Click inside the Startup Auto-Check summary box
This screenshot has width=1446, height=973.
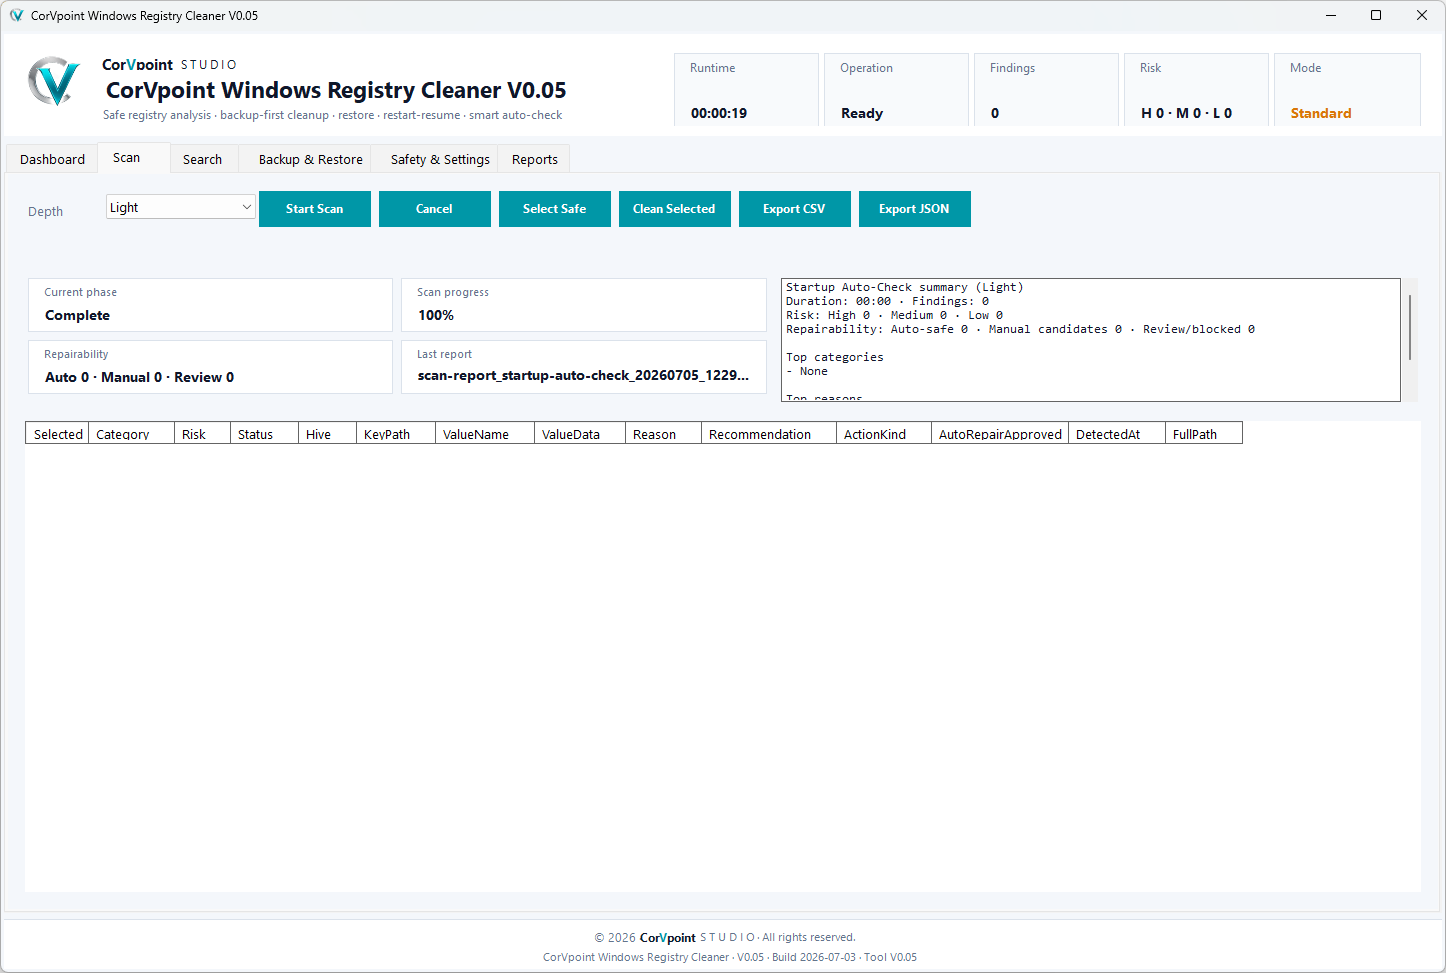[x=1091, y=340]
